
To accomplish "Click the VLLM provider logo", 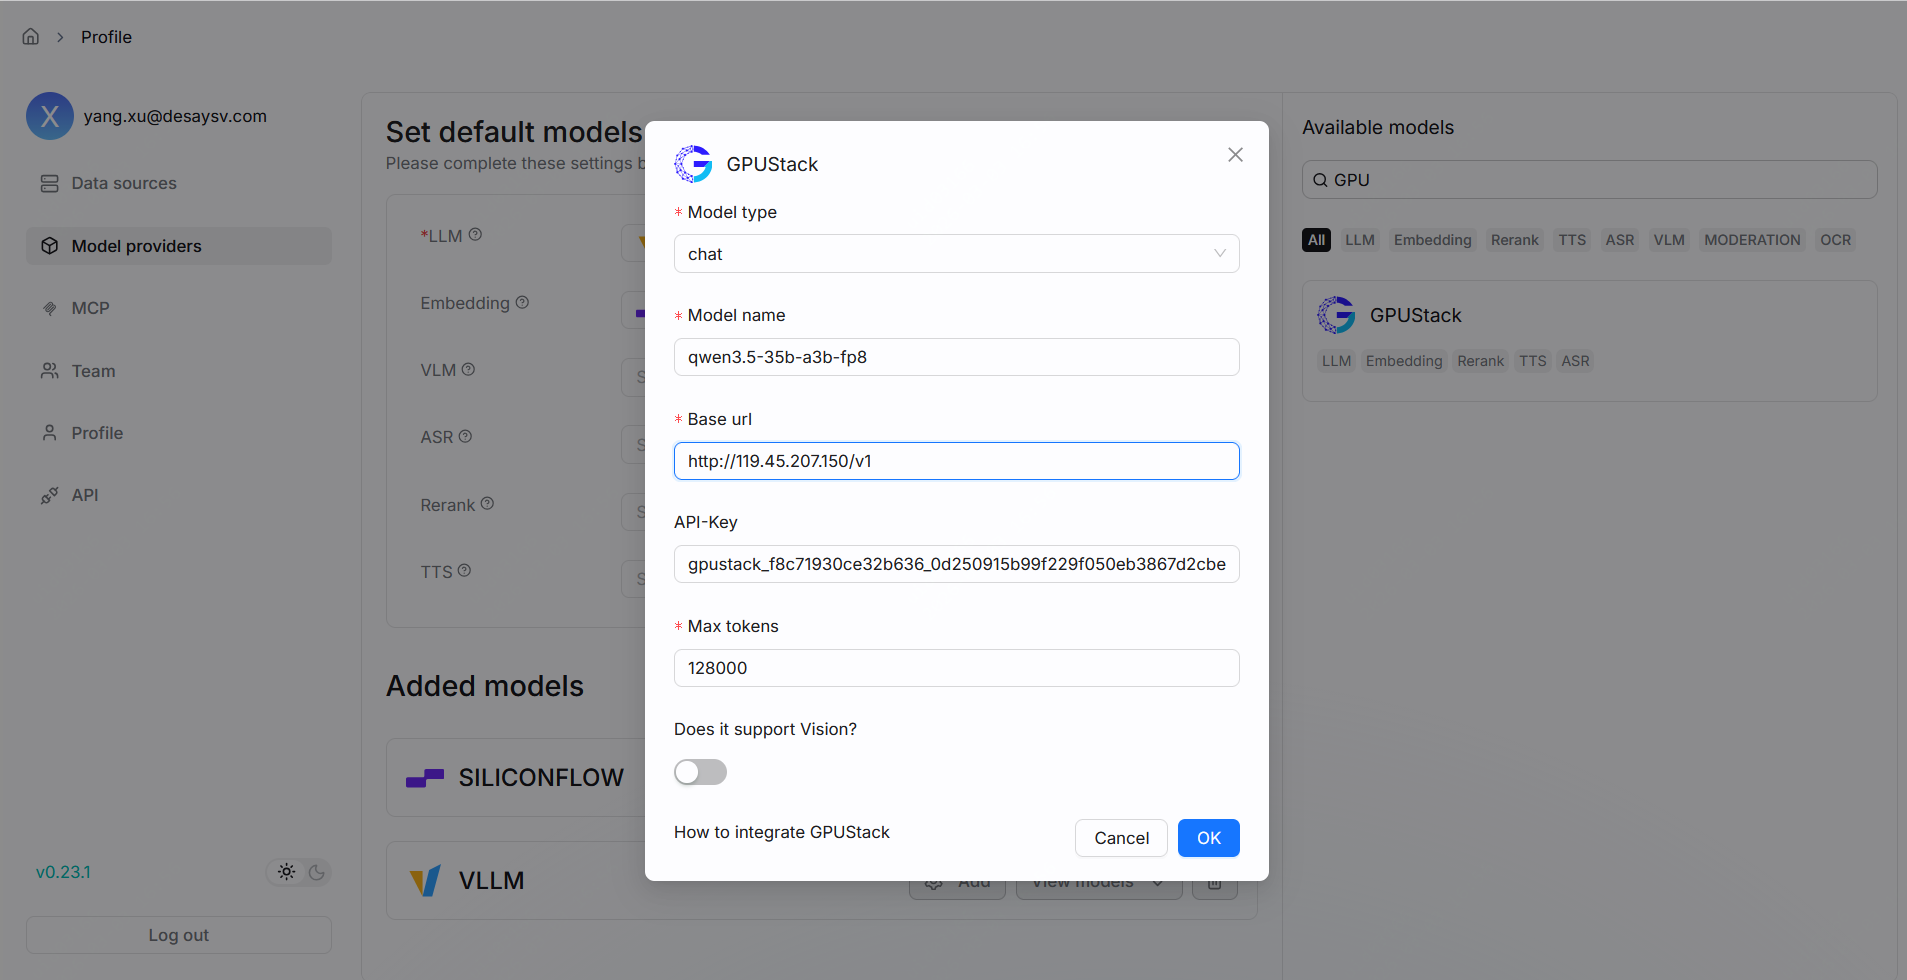I will (x=425, y=881).
